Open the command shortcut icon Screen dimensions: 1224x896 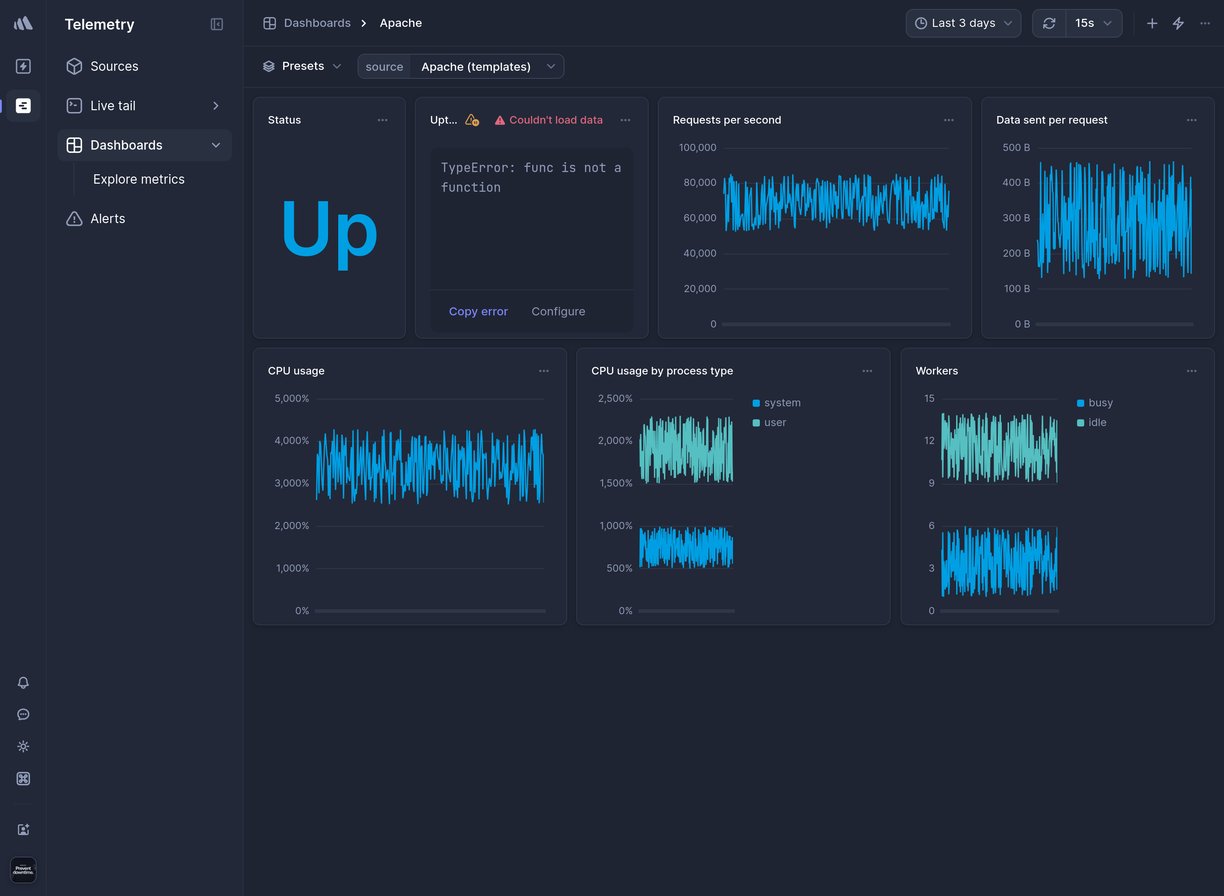pyautogui.click(x=23, y=779)
